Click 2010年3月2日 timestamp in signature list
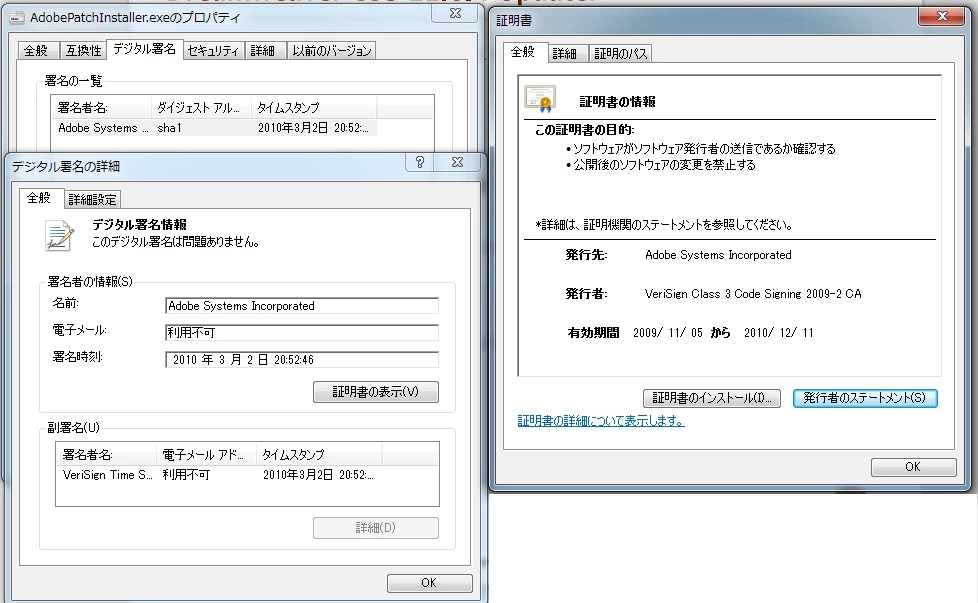The height and width of the screenshot is (603, 978). [x=313, y=128]
